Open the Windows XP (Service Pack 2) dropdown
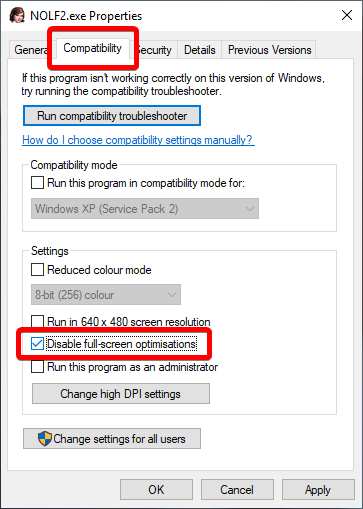 tap(145, 209)
